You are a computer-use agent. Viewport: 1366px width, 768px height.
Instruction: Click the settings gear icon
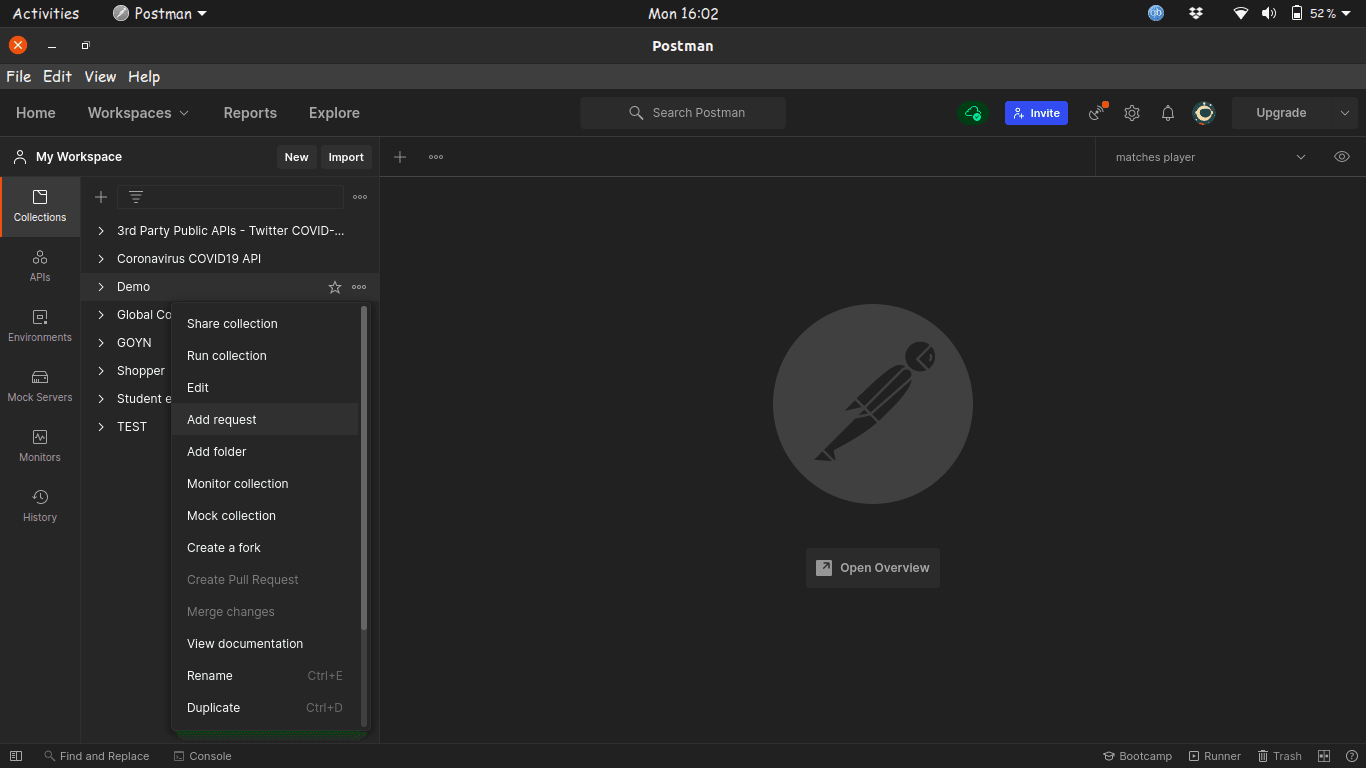pos(1132,113)
